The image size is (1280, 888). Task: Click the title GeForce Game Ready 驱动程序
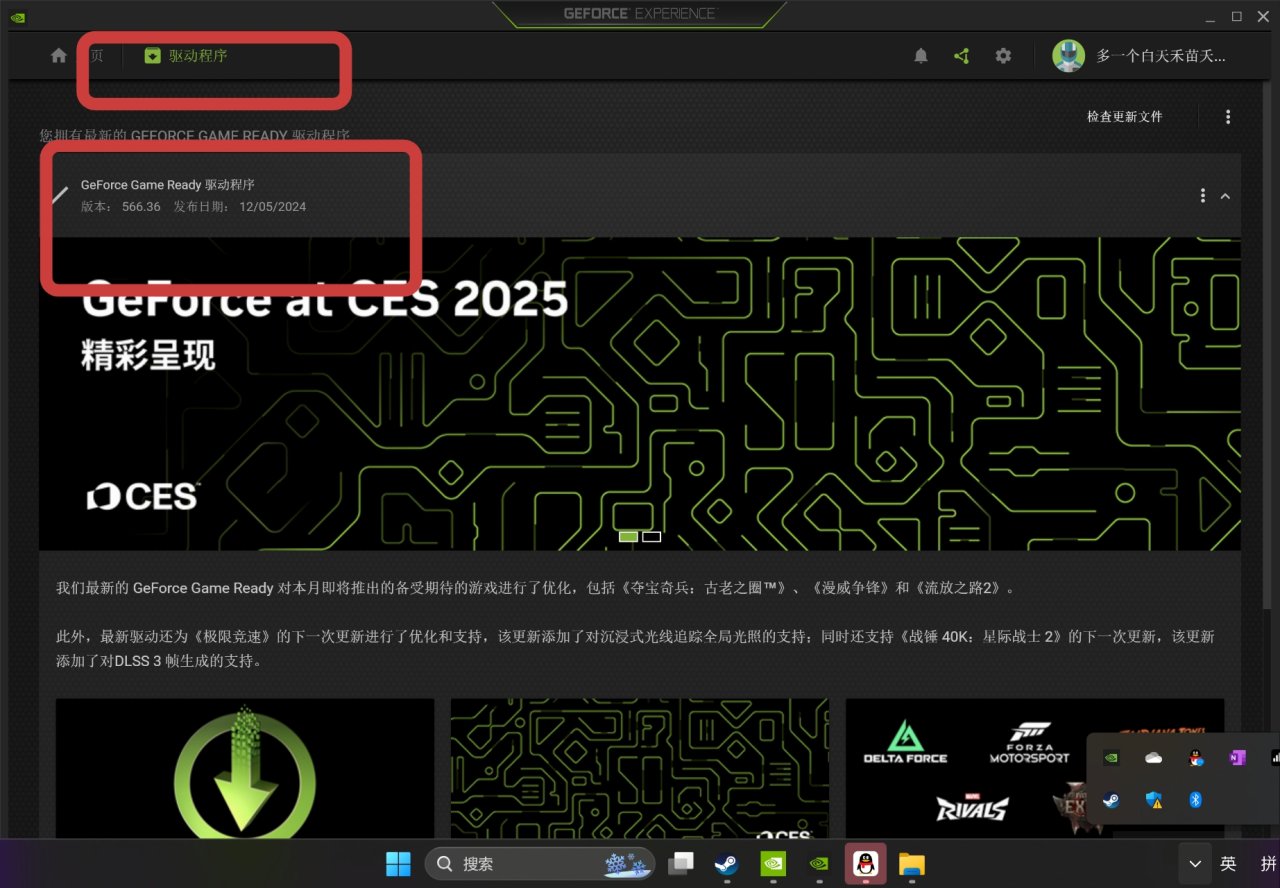coord(167,185)
